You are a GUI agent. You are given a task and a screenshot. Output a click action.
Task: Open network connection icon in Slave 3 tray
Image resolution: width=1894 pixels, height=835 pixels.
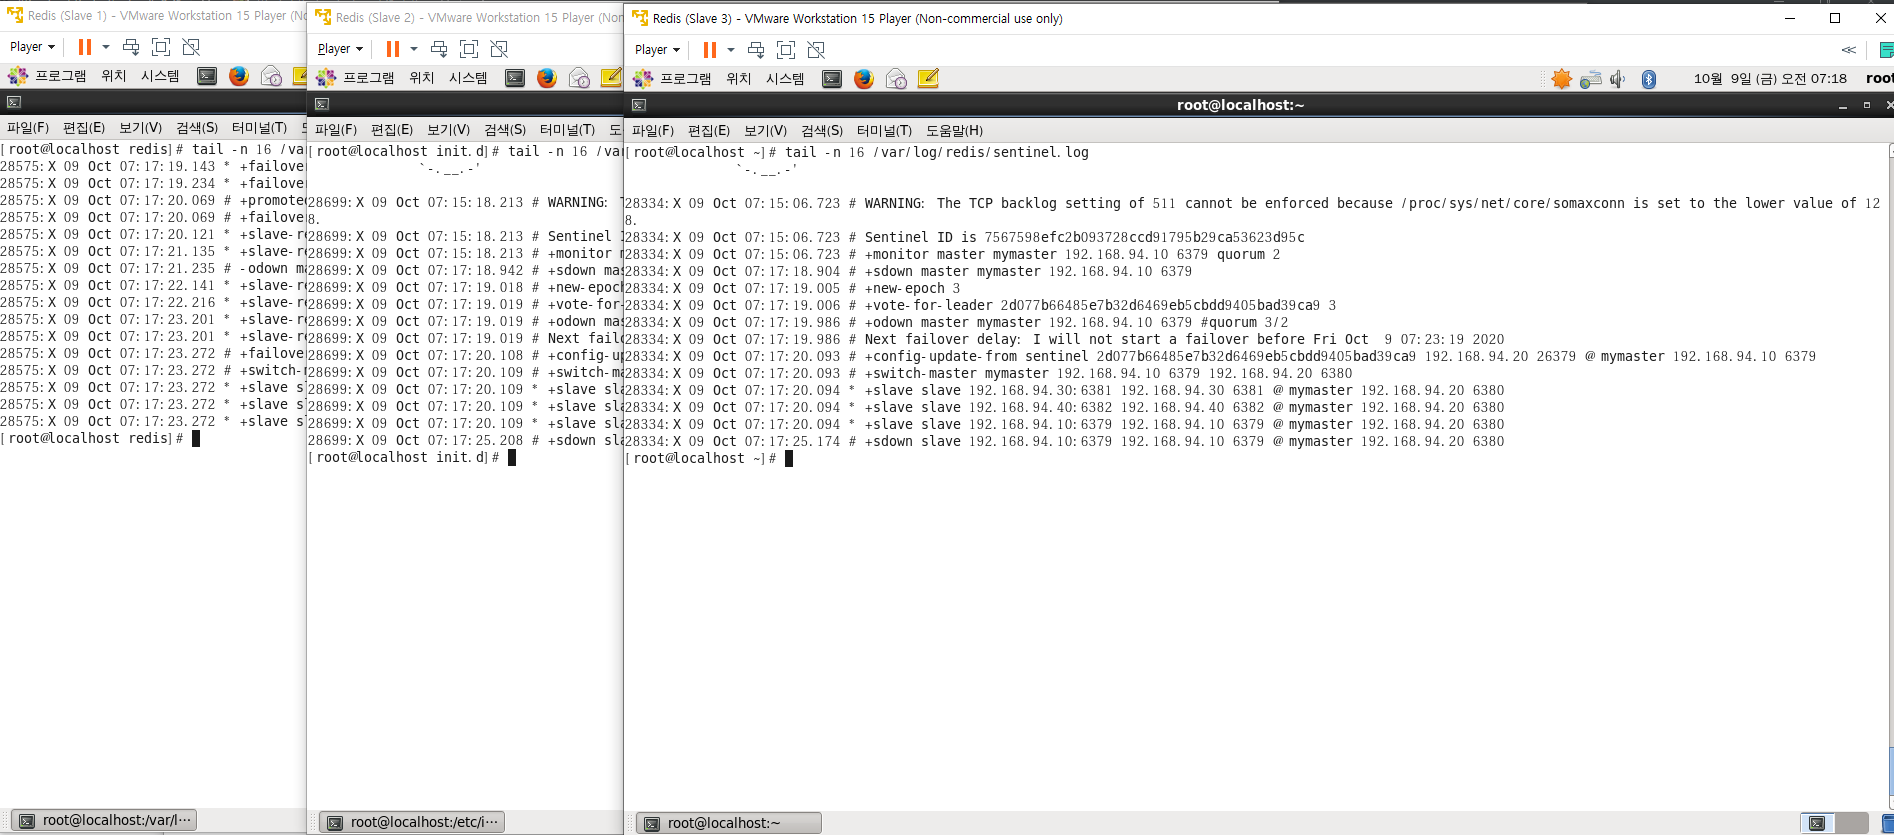tap(1591, 79)
